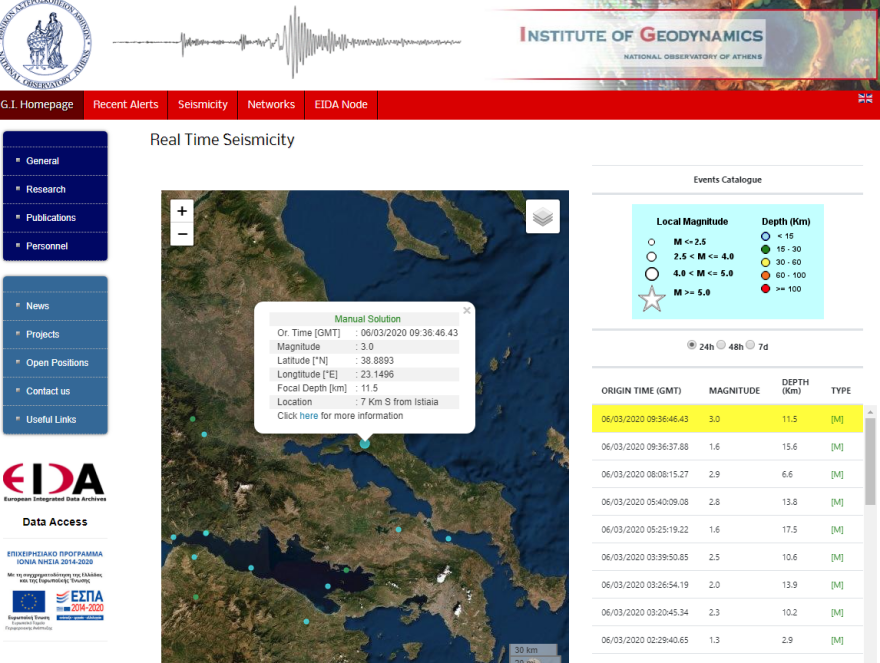Viewport: 880px width, 663px height.
Task: Open the EIDA Data Access logo
Action: point(54,483)
